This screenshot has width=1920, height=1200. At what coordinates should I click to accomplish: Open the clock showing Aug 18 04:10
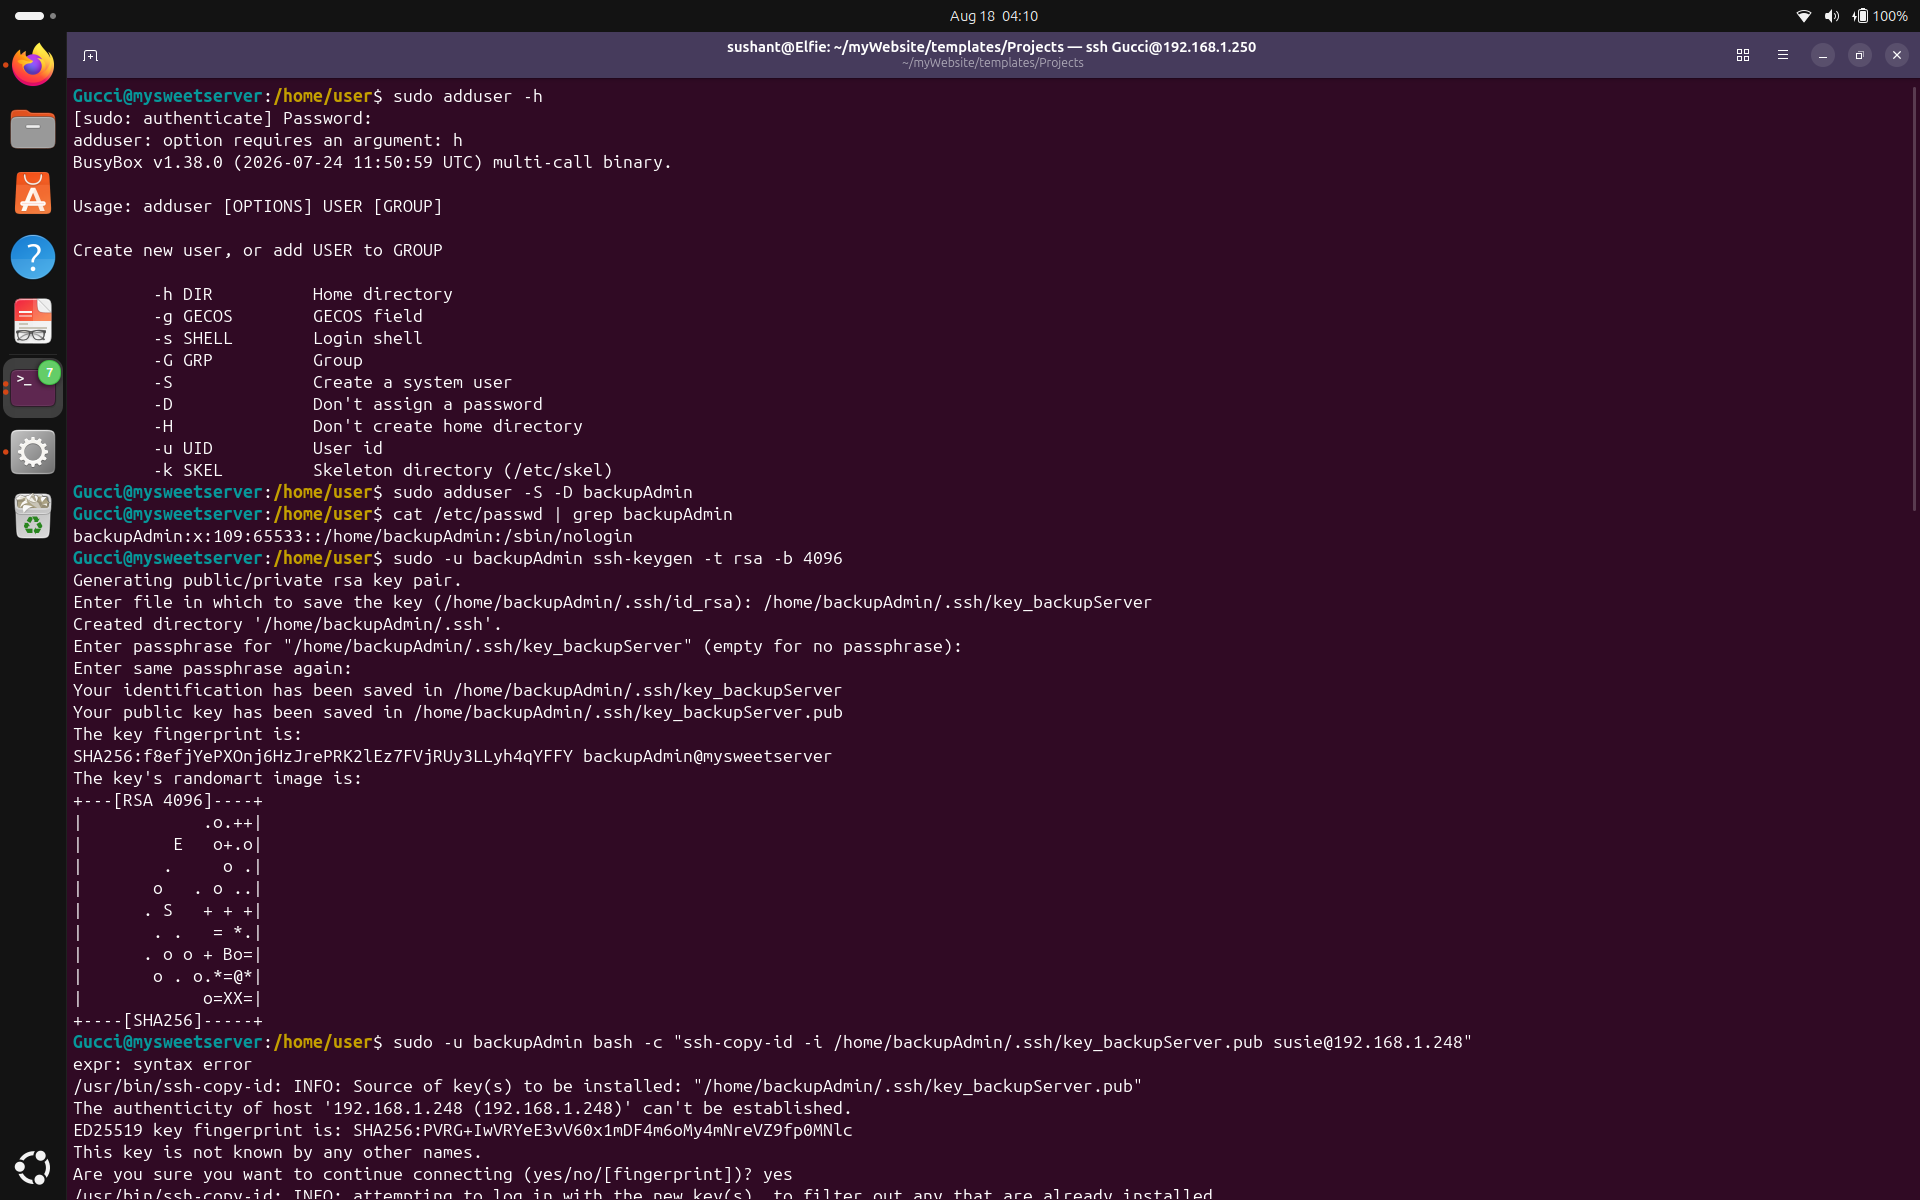pos(994,16)
